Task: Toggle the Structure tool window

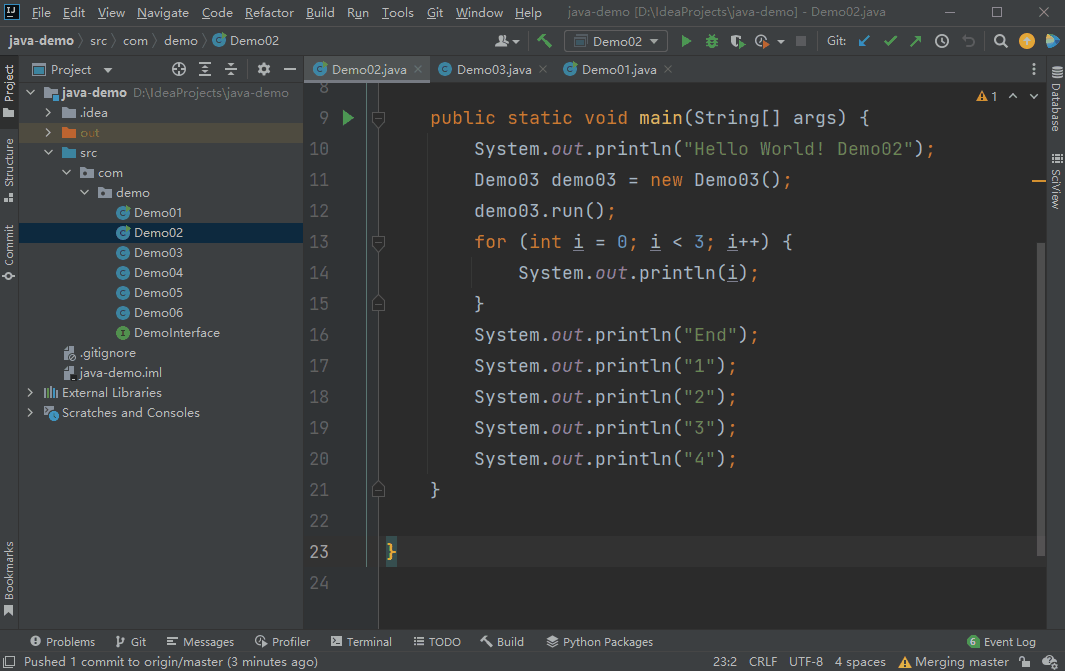Action: [9, 169]
